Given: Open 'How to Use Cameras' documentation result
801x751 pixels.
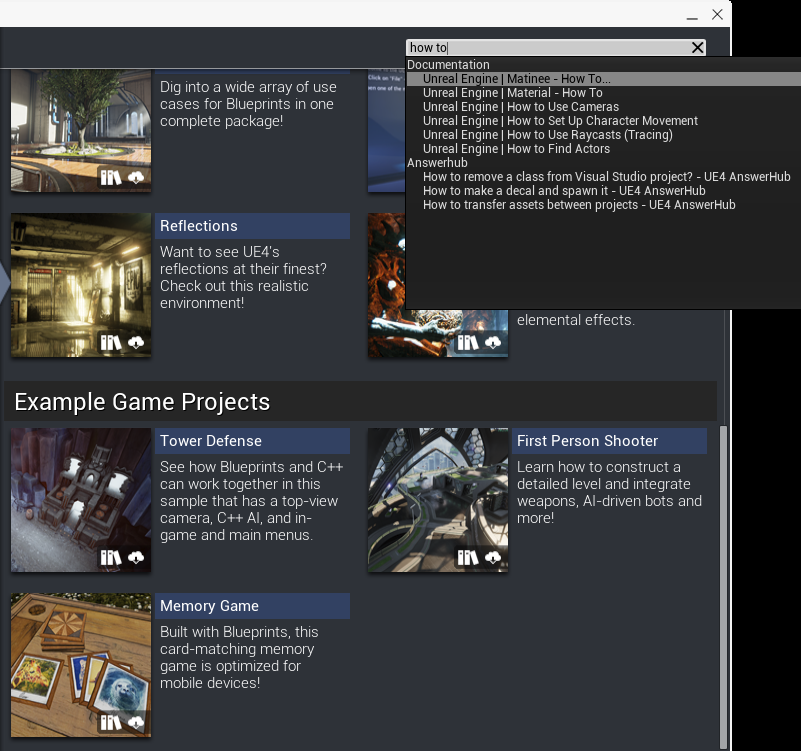Looking at the screenshot, I should click(521, 107).
